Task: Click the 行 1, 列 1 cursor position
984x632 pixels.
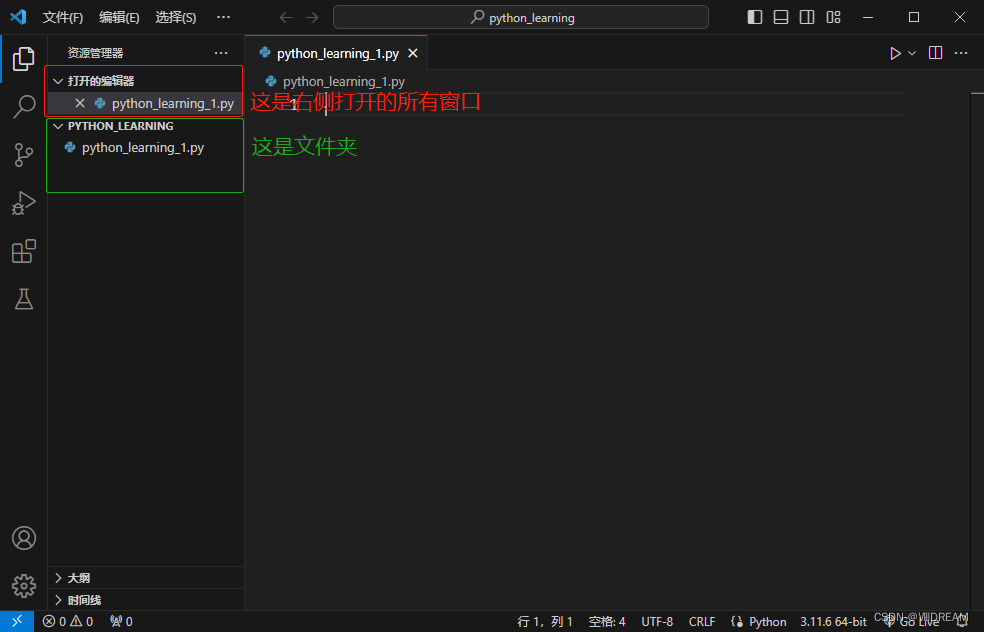Action: pos(545,621)
